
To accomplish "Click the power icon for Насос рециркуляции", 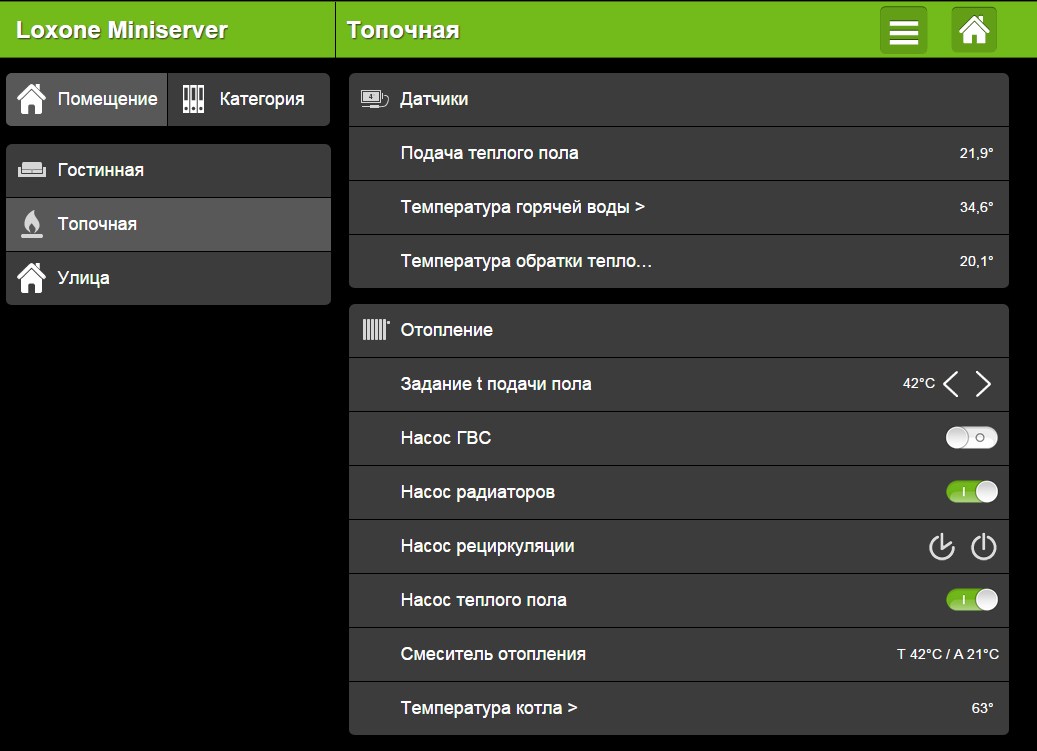I will 983,547.
